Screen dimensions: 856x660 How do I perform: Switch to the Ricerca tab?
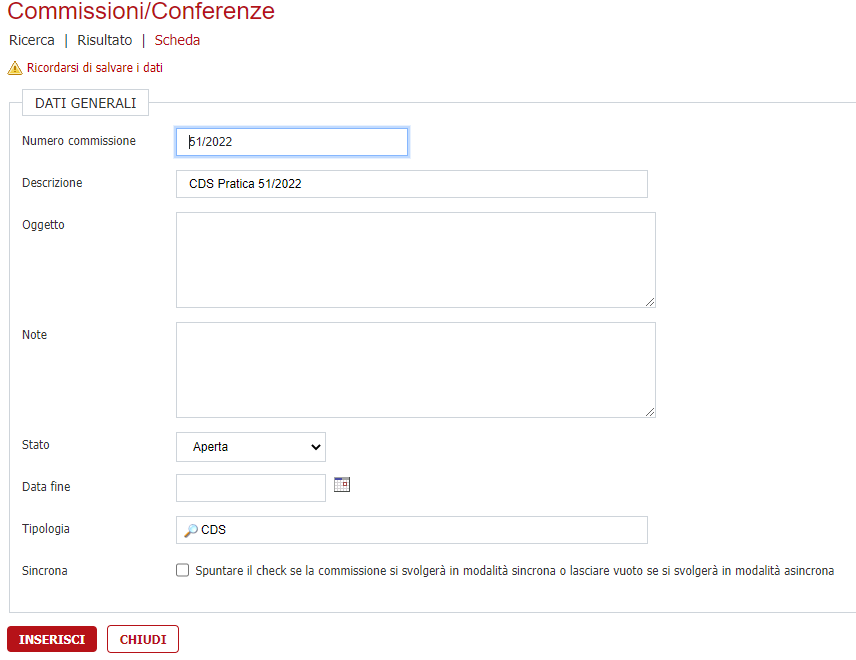pos(32,41)
